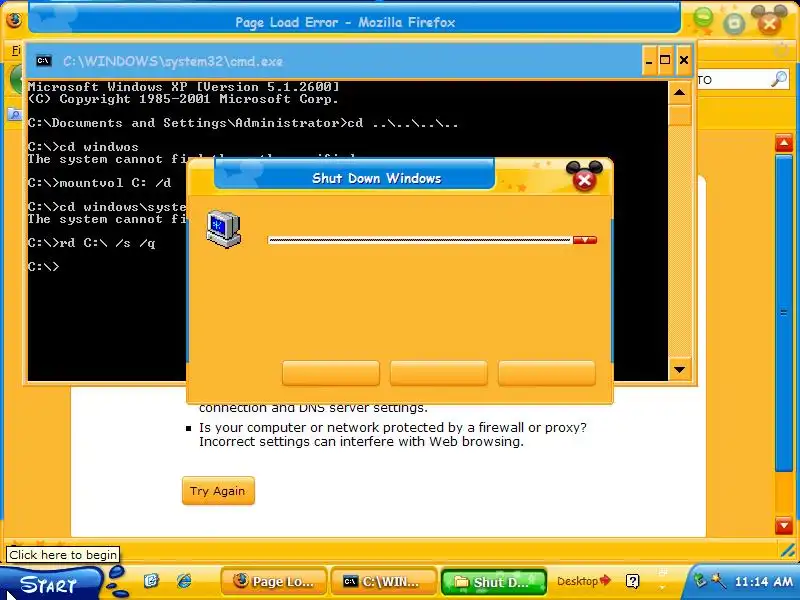Close Firefox using the Mickey X button

[769, 21]
